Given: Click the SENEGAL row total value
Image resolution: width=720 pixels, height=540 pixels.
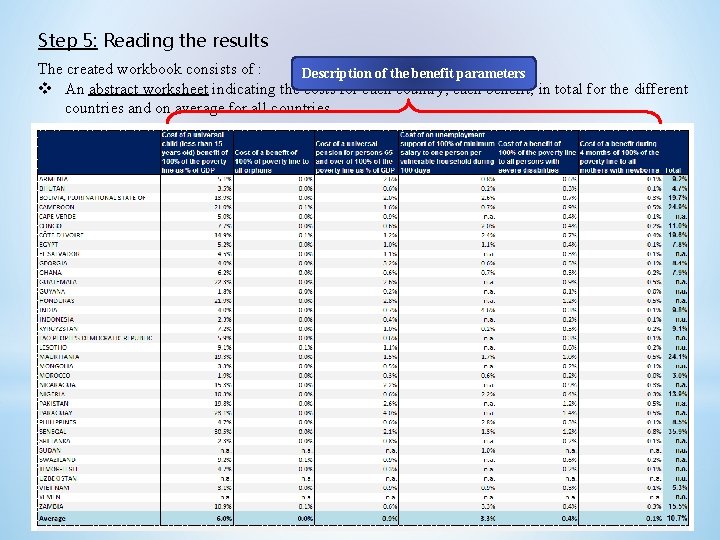Looking at the screenshot, I should pyautogui.click(x=678, y=432).
